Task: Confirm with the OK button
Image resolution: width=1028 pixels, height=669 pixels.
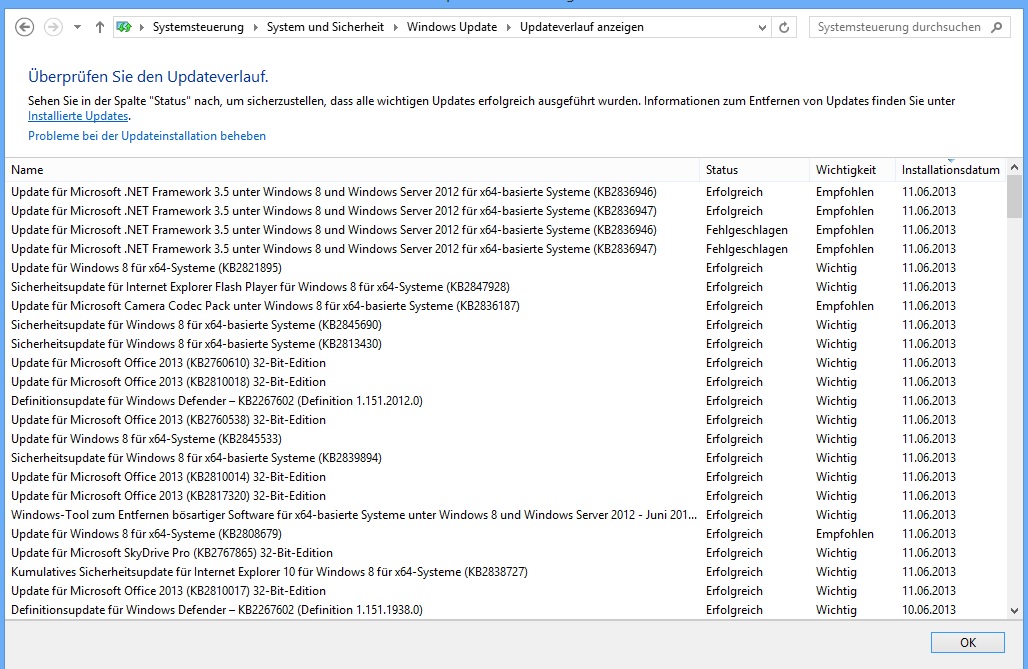Action: coord(968,643)
